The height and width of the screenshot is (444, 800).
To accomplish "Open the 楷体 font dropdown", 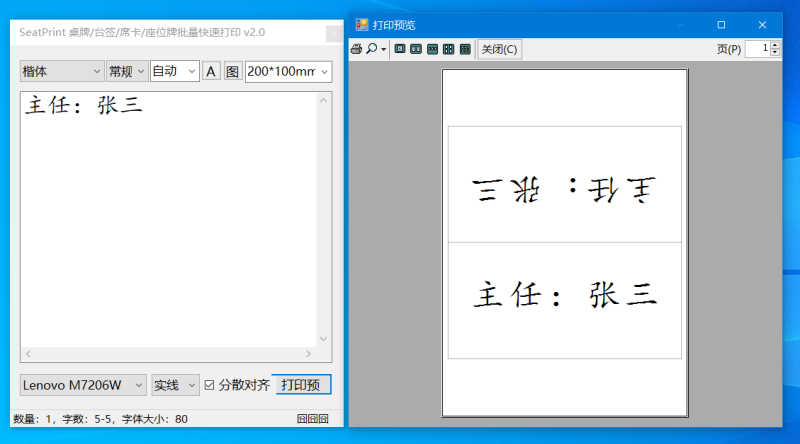I will coord(62,71).
